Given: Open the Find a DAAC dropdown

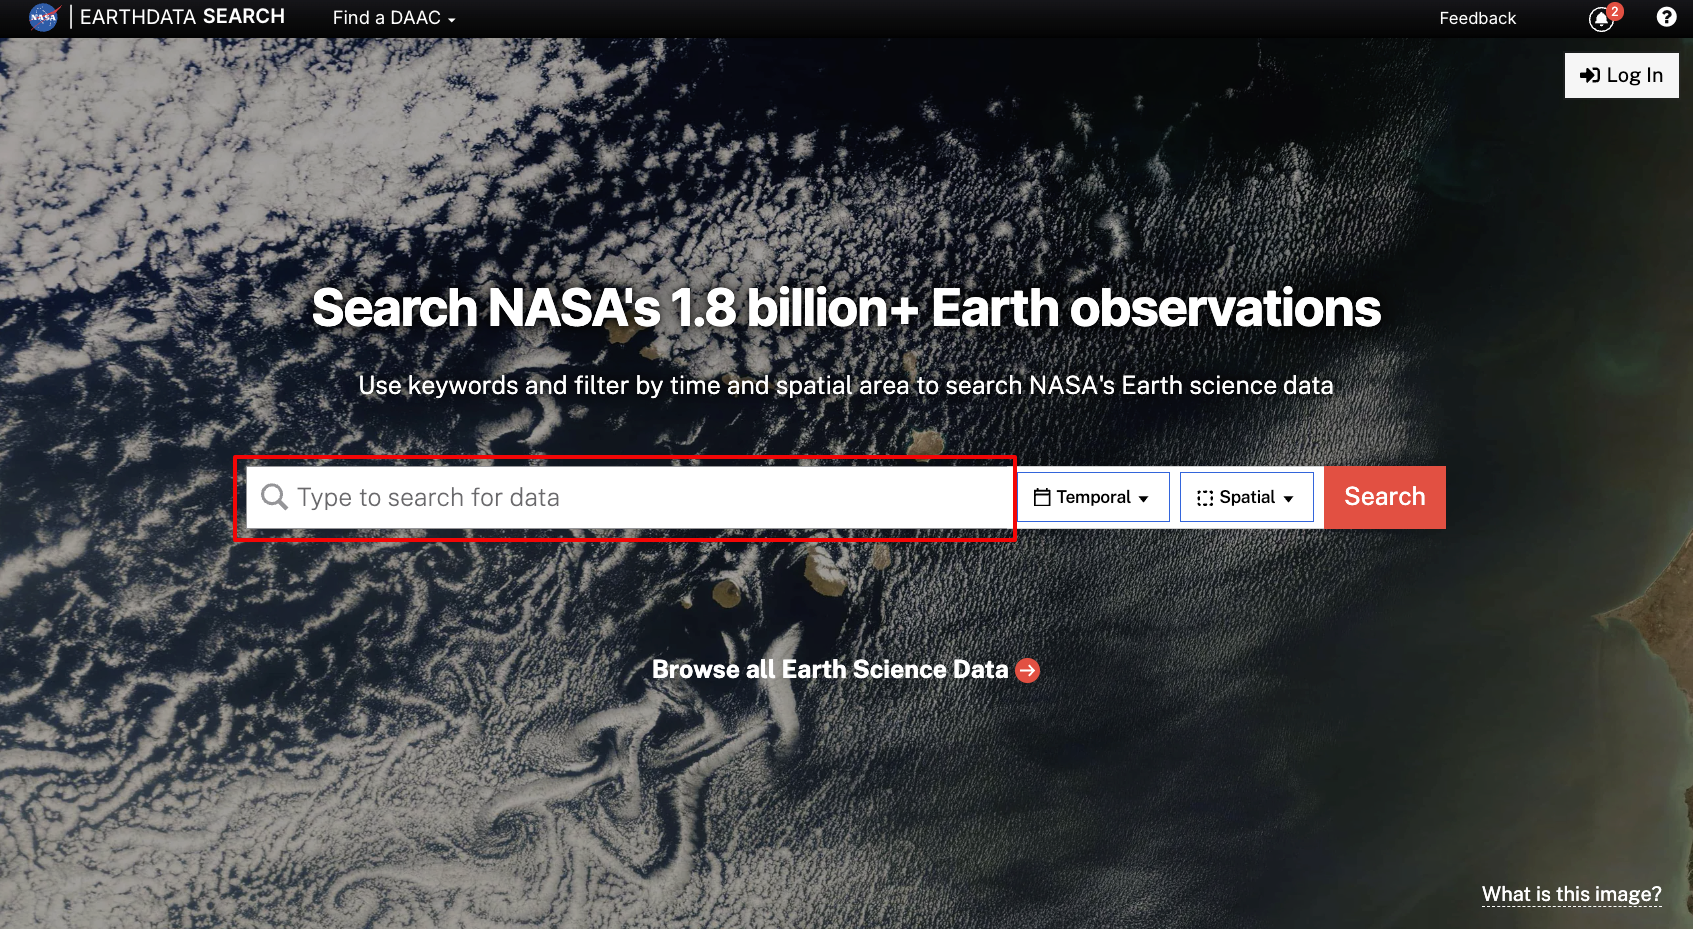Looking at the screenshot, I should point(392,18).
